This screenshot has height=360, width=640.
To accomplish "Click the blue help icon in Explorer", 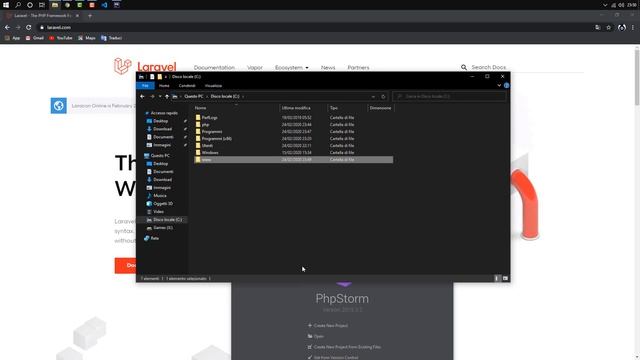I will click(x=506, y=86).
